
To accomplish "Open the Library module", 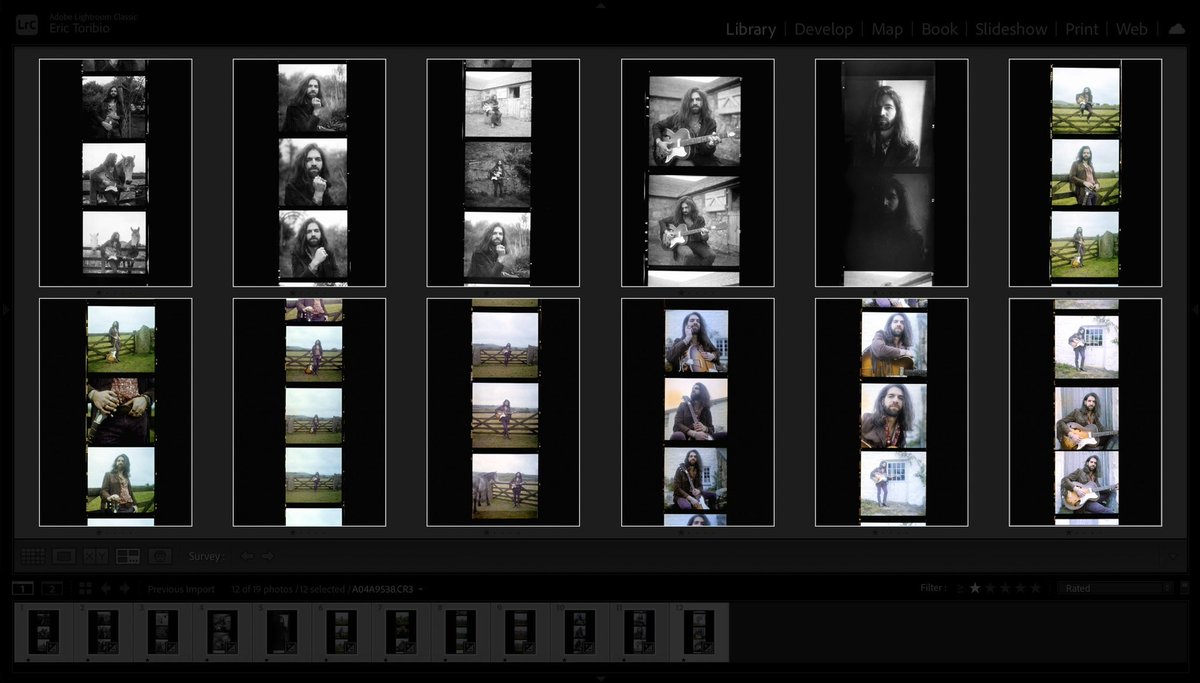I will click(x=750, y=29).
